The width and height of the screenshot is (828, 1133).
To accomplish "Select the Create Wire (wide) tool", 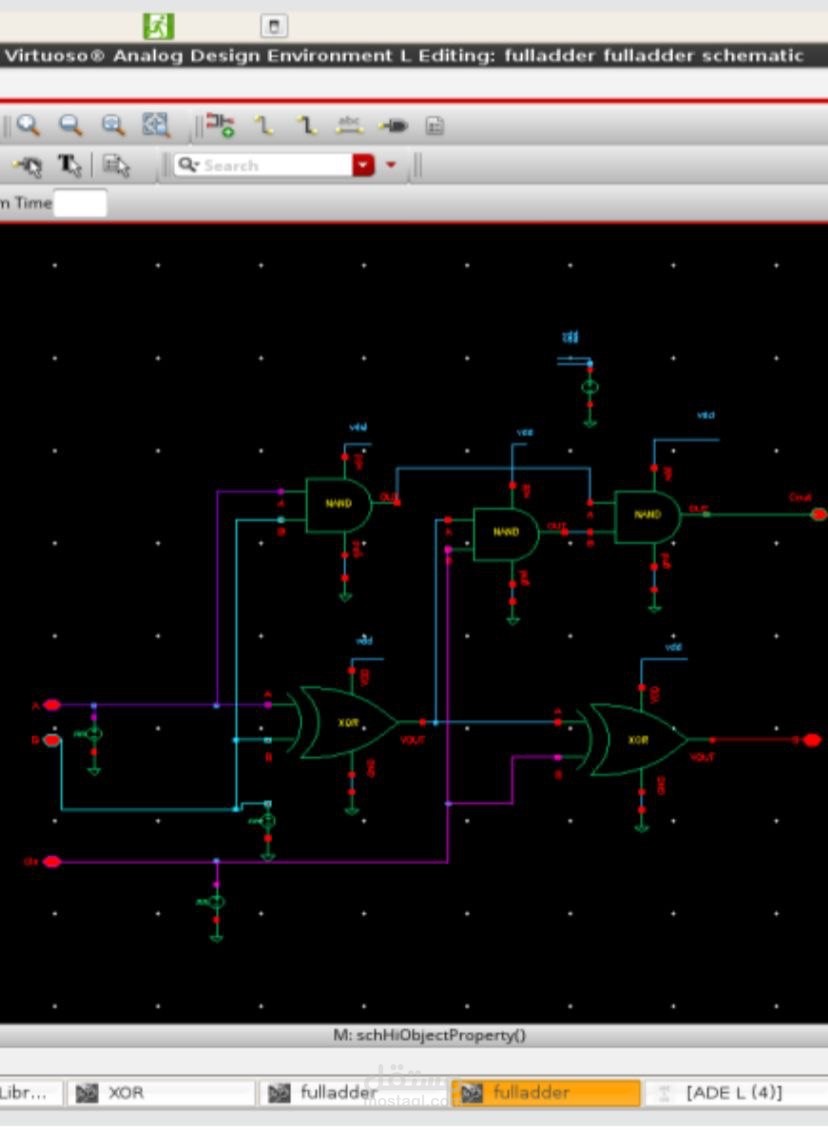I will click(307, 125).
